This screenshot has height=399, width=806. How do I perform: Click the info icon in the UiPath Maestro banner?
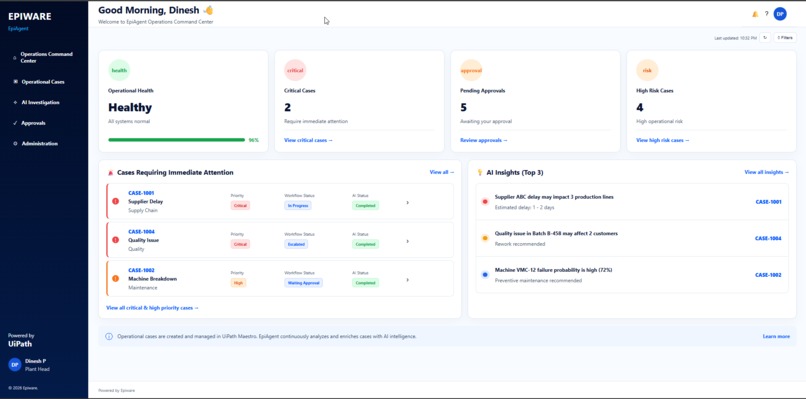coord(109,336)
